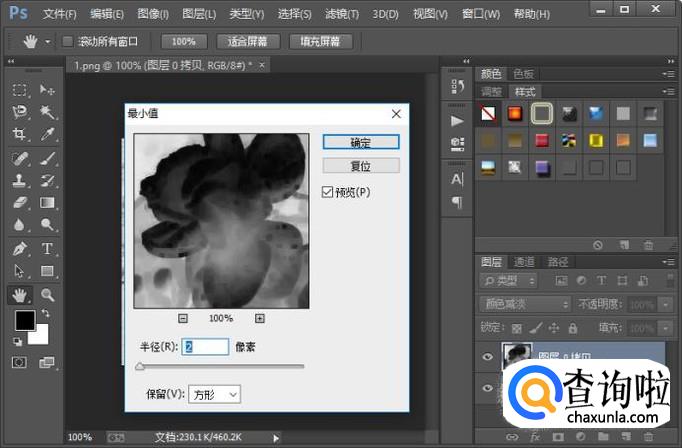The width and height of the screenshot is (682, 448).
Task: Enable 滚动所有窗口 checkbox
Action: click(68, 42)
